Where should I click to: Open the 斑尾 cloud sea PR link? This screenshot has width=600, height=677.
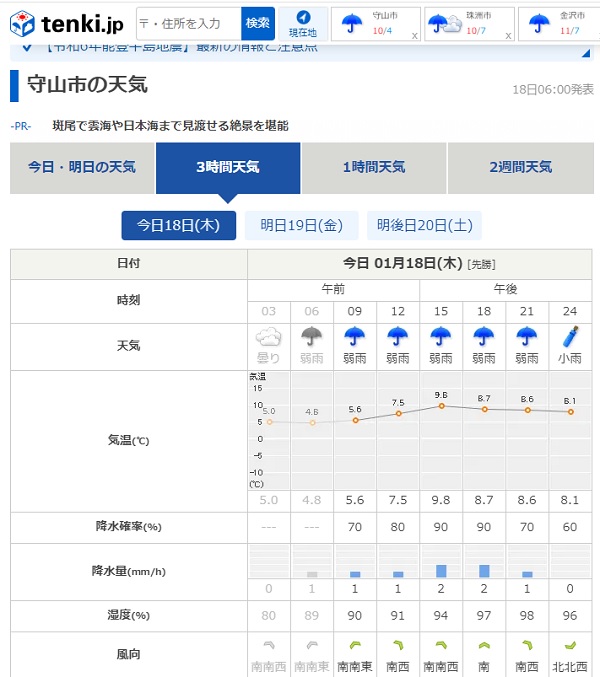coord(170,126)
